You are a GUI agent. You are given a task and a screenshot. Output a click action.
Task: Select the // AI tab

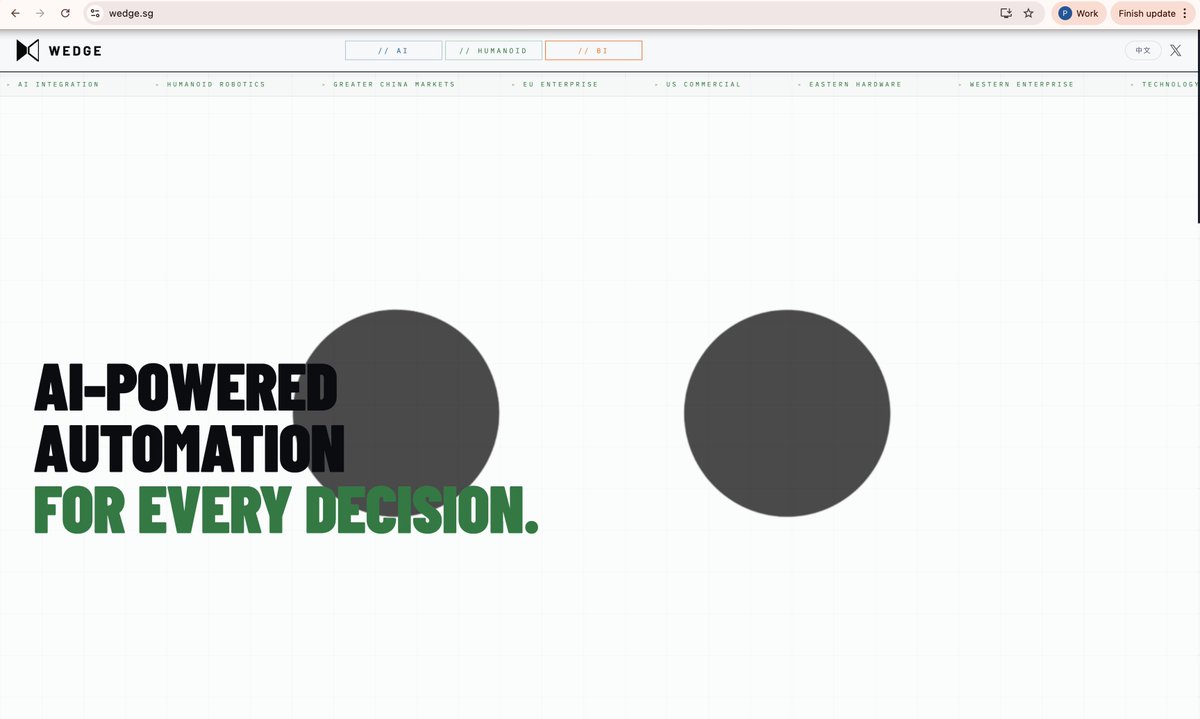pyautogui.click(x=393, y=50)
